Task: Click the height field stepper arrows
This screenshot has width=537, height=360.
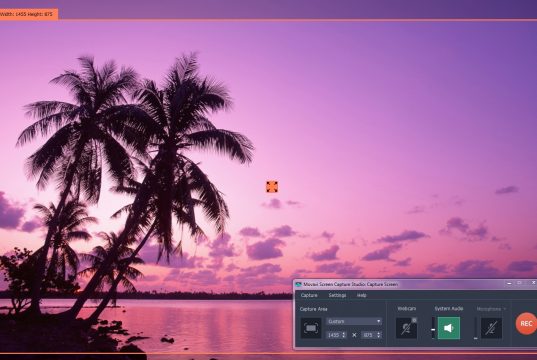Action: click(379, 335)
